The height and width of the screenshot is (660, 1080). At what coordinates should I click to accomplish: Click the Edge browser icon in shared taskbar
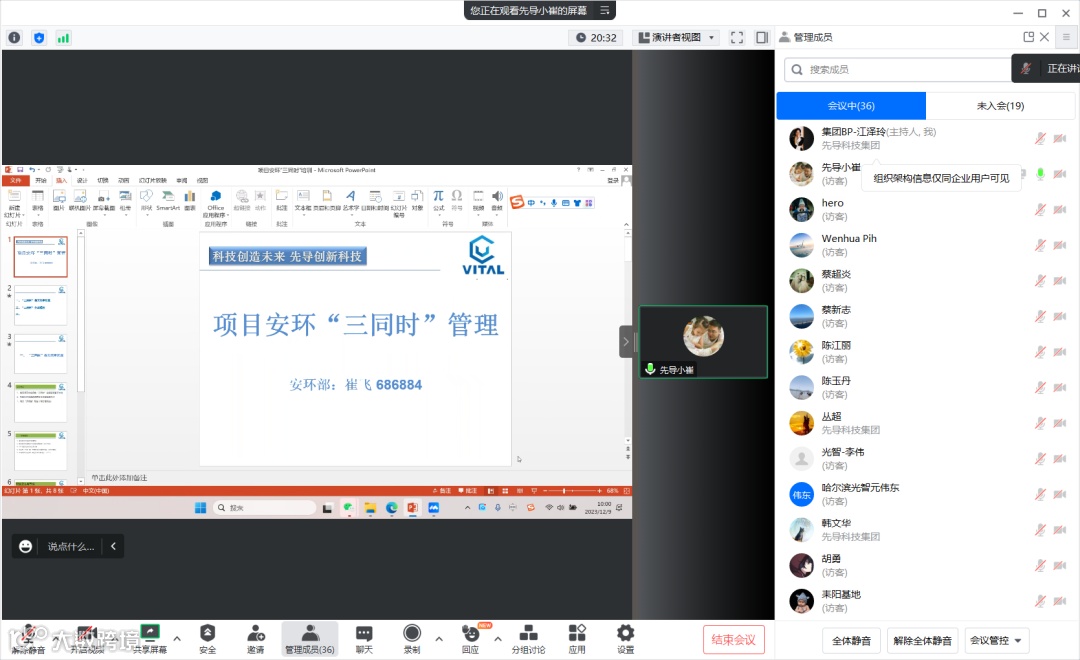click(392, 508)
